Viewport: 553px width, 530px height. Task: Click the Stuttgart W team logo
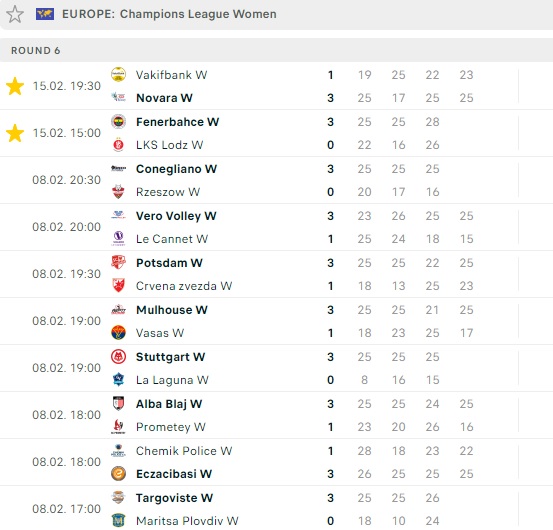point(118,357)
